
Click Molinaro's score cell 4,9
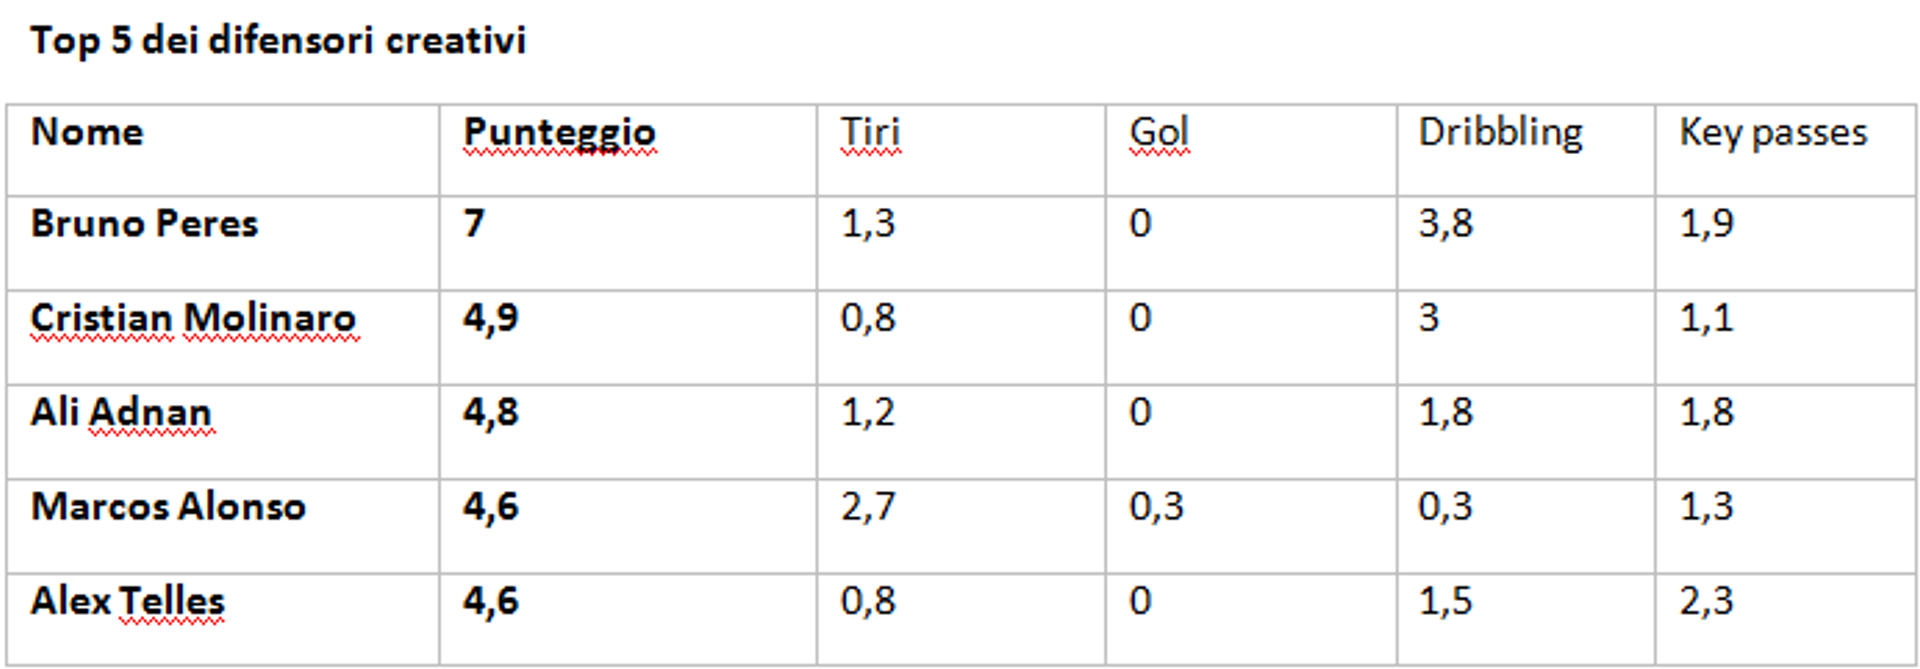click(490, 318)
